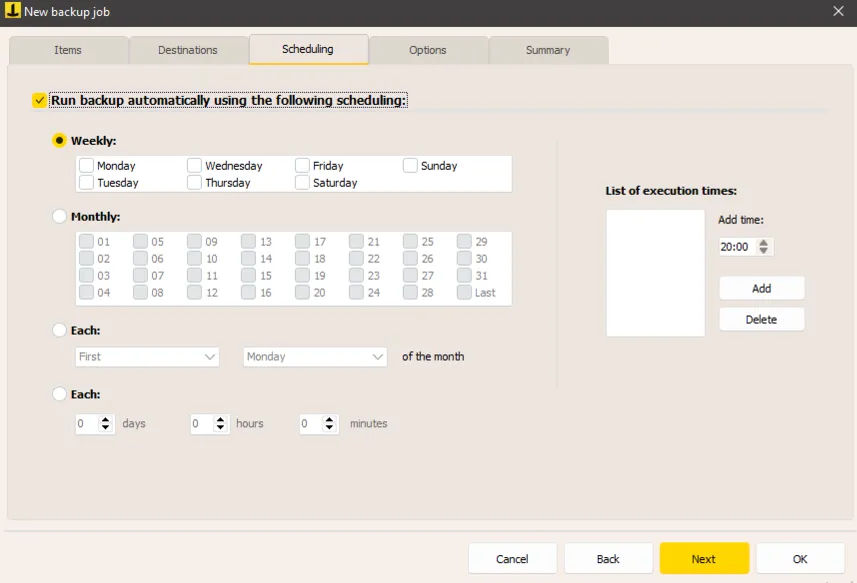Increase the days spinner value
The width and height of the screenshot is (857, 583).
[x=105, y=419]
